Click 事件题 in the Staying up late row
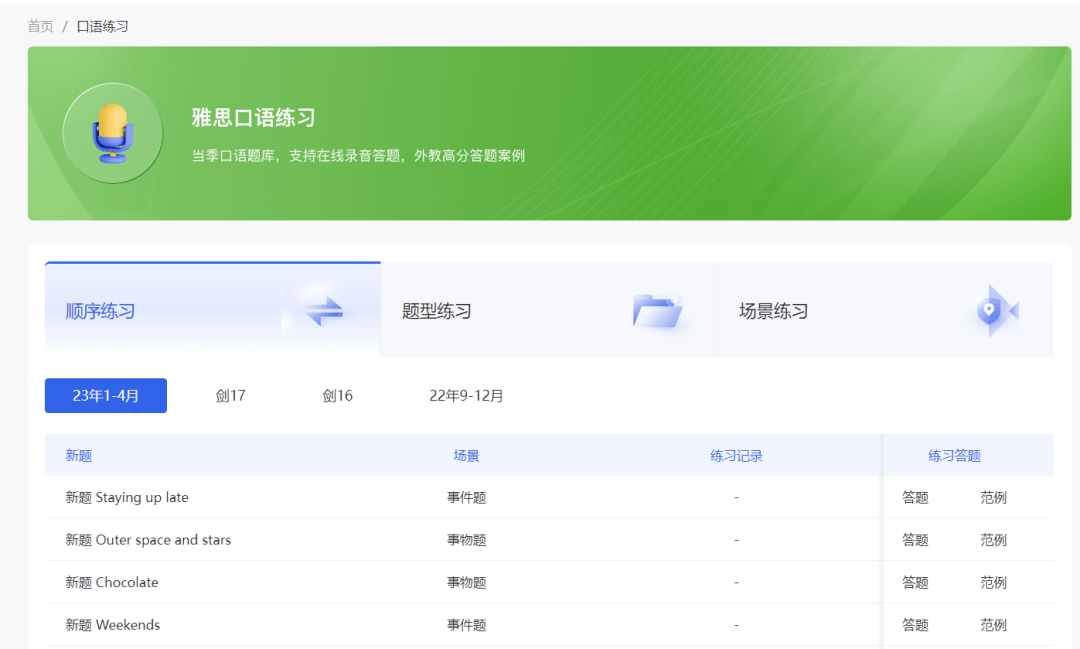The width and height of the screenshot is (1080, 649). click(x=466, y=497)
